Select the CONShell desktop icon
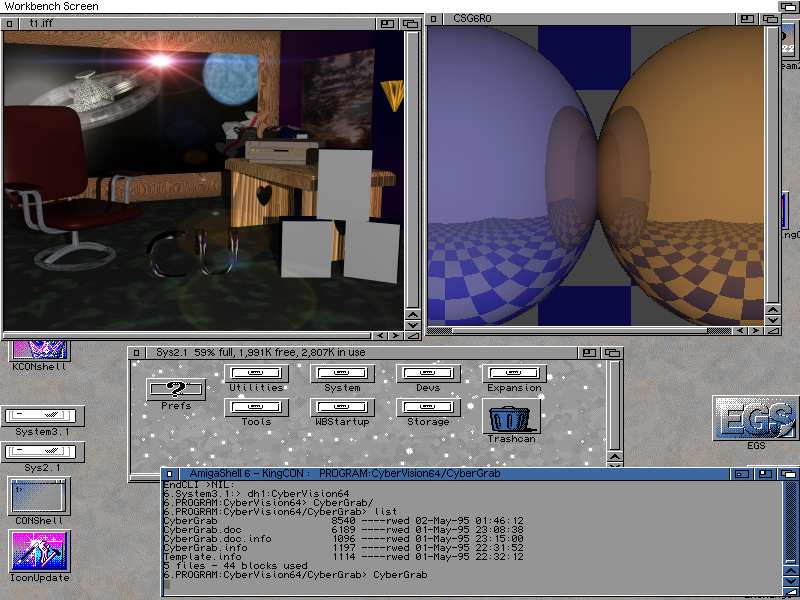The image size is (800, 600). coord(39,501)
